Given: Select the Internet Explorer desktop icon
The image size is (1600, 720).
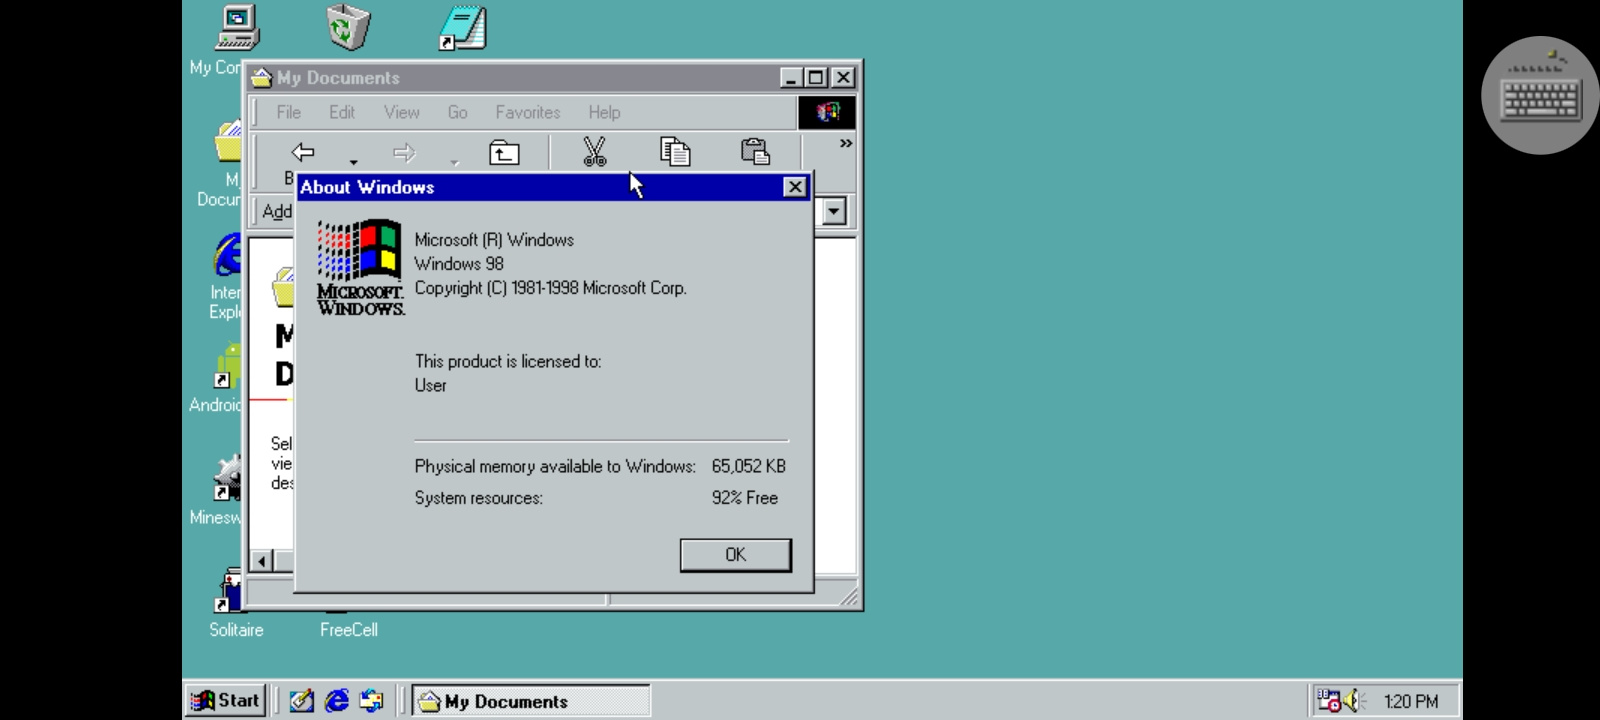Looking at the screenshot, I should coord(228,255).
